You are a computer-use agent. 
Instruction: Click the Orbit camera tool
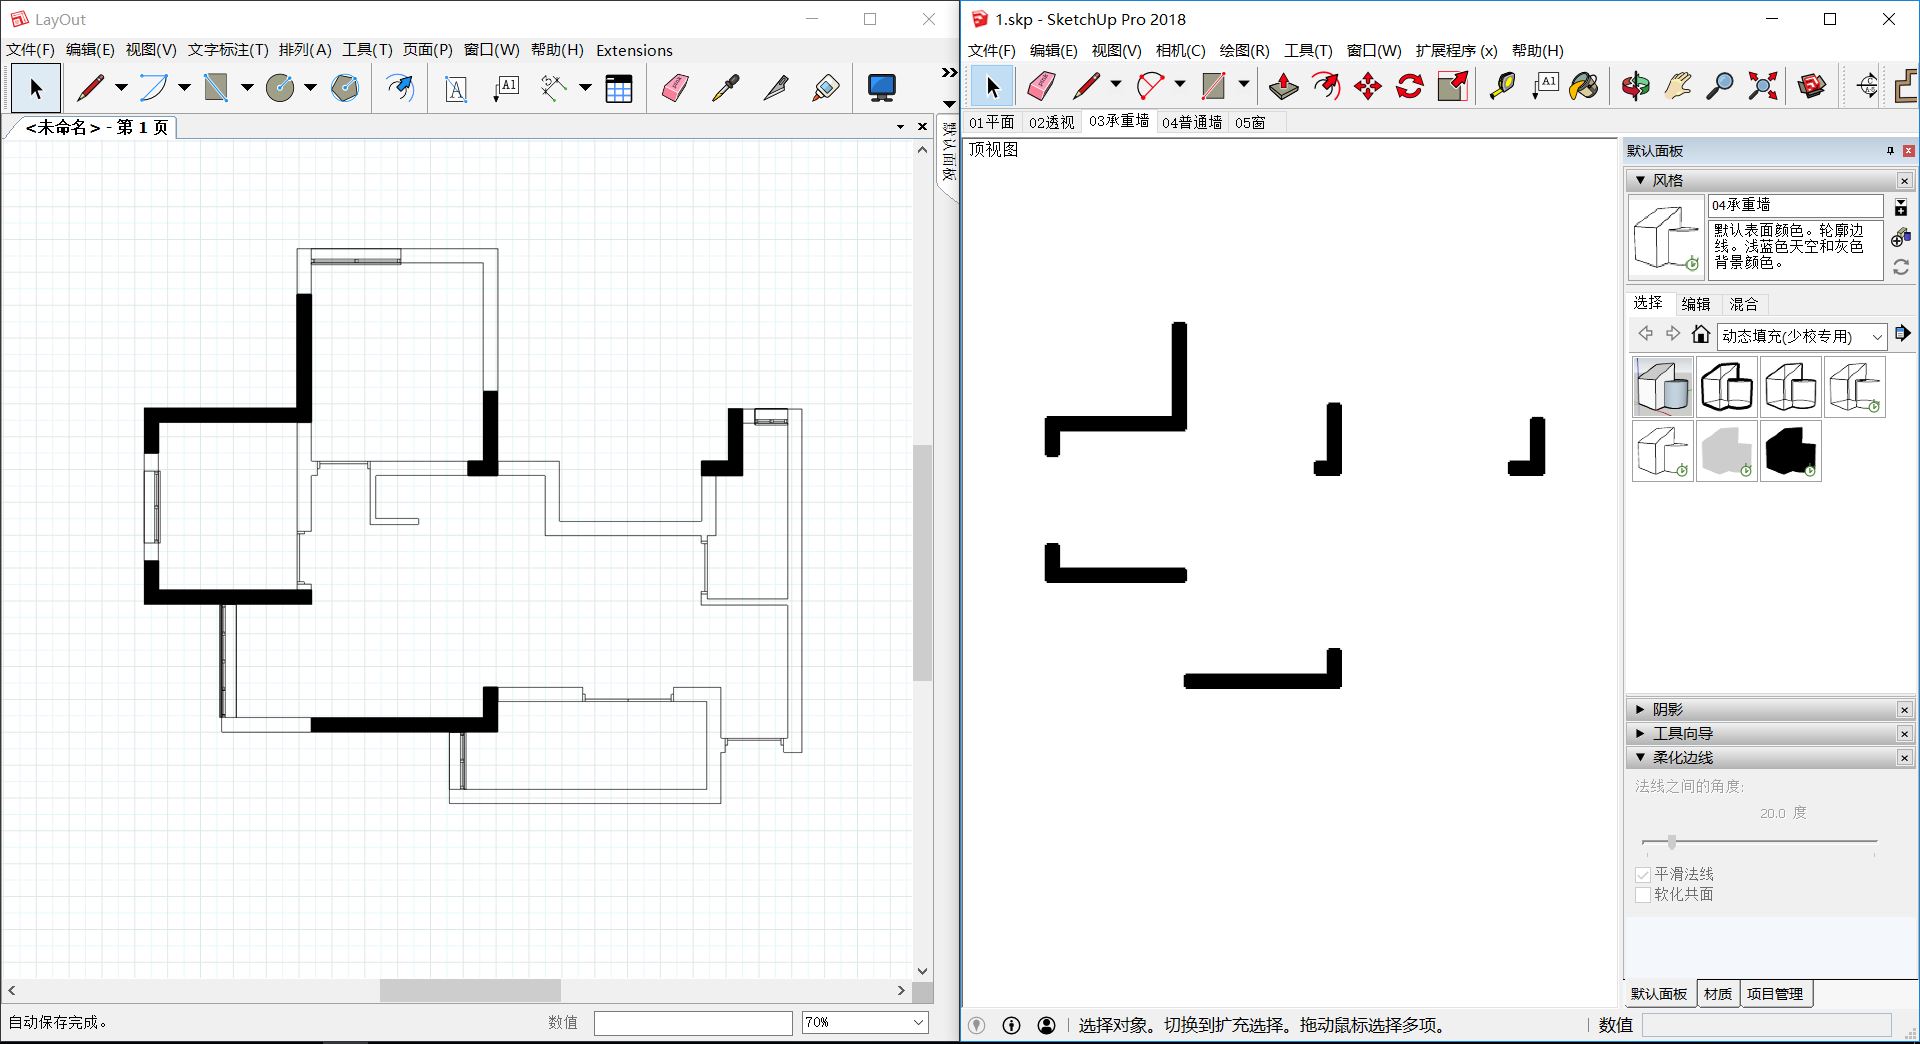tap(1635, 87)
